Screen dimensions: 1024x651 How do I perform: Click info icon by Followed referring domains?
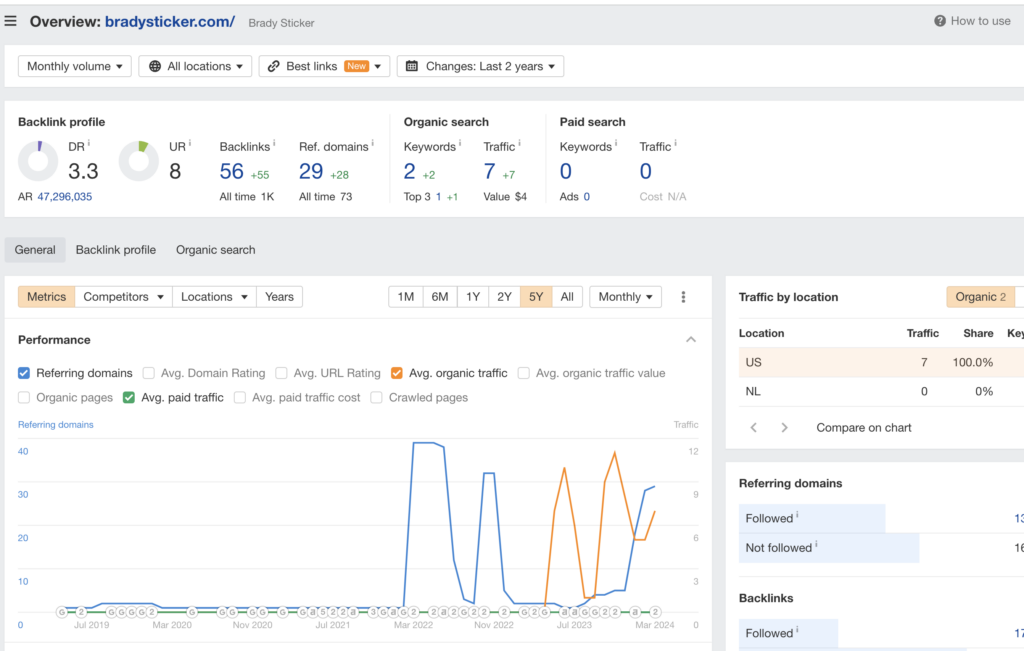(797, 515)
